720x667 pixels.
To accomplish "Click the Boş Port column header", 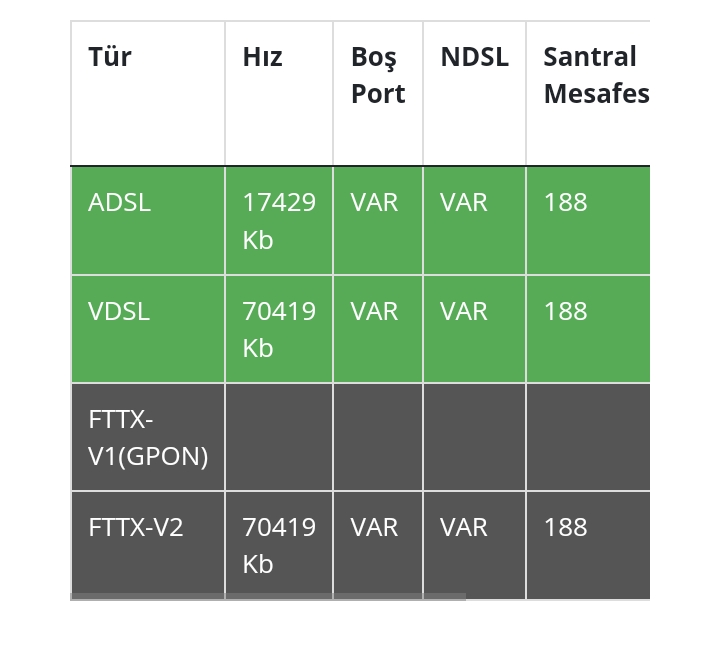I will pos(377,75).
